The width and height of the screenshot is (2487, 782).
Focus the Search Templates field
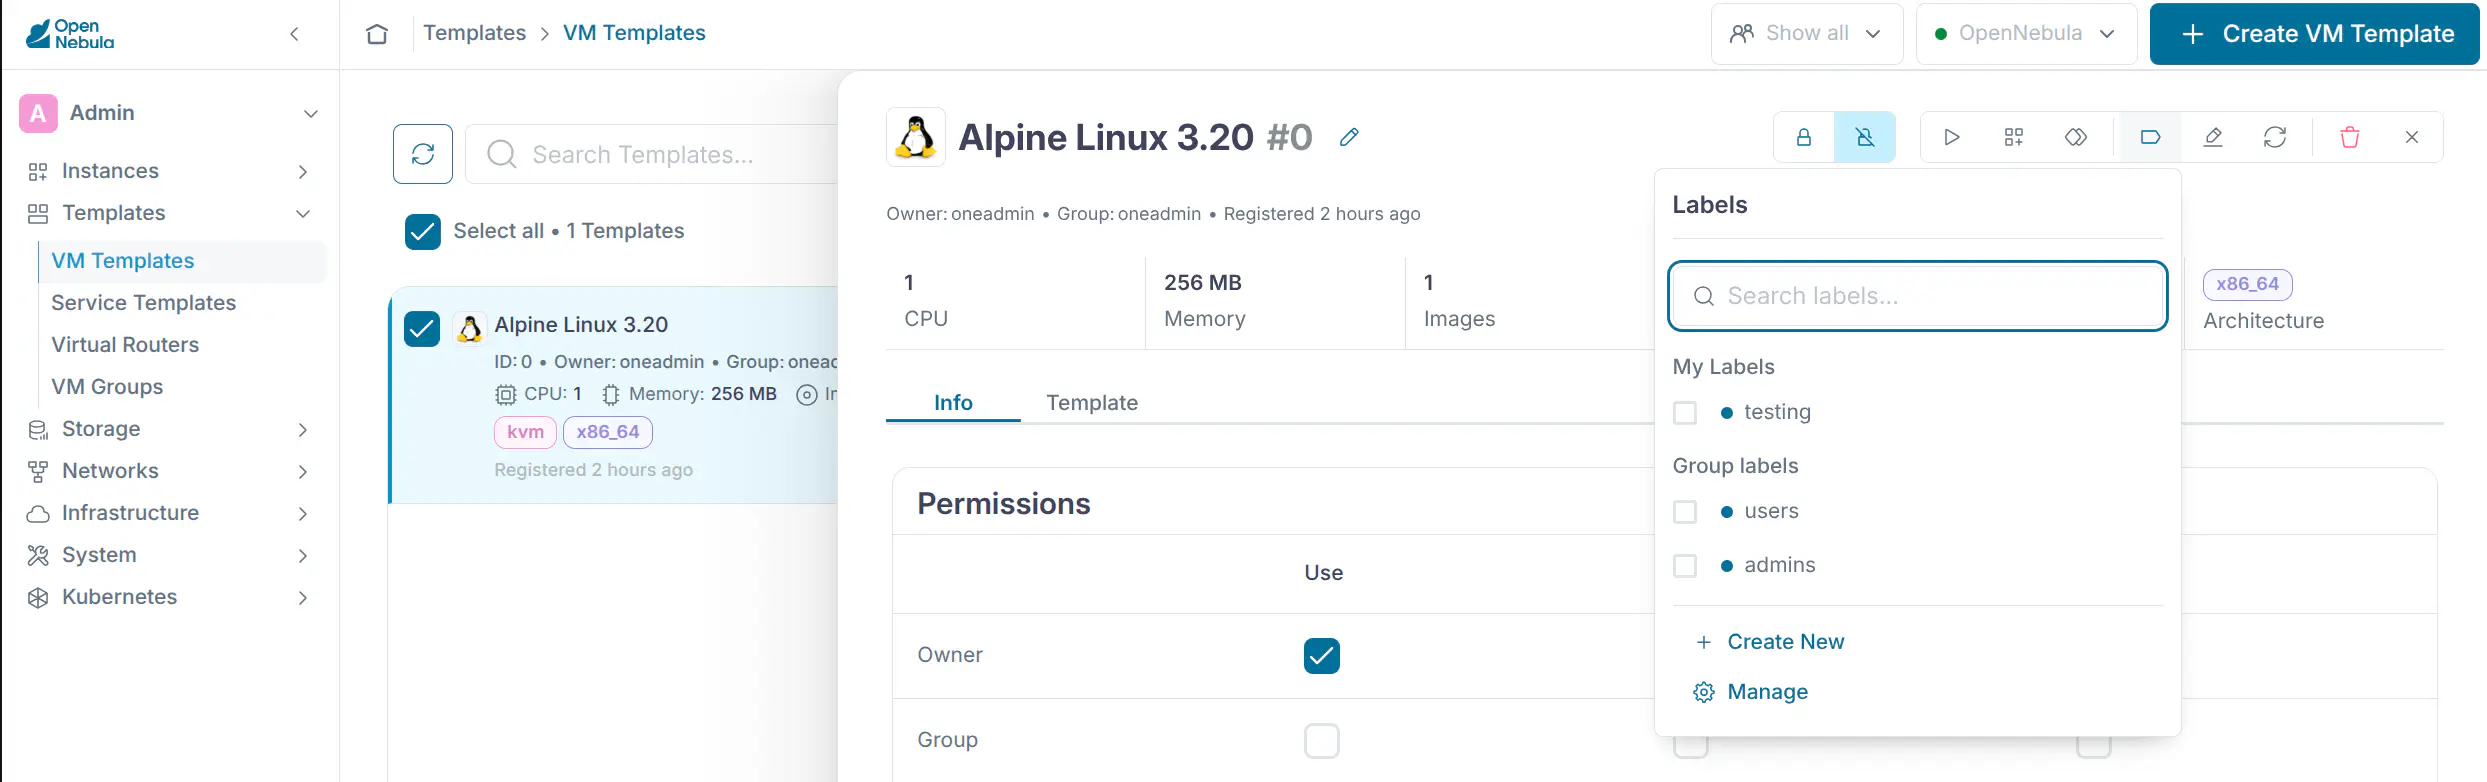tap(652, 154)
